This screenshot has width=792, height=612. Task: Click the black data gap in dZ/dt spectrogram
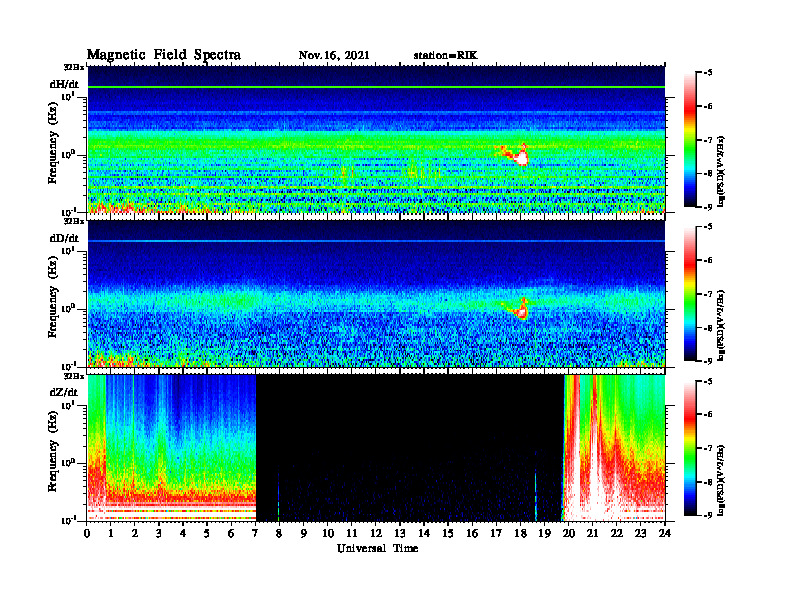[x=409, y=447]
